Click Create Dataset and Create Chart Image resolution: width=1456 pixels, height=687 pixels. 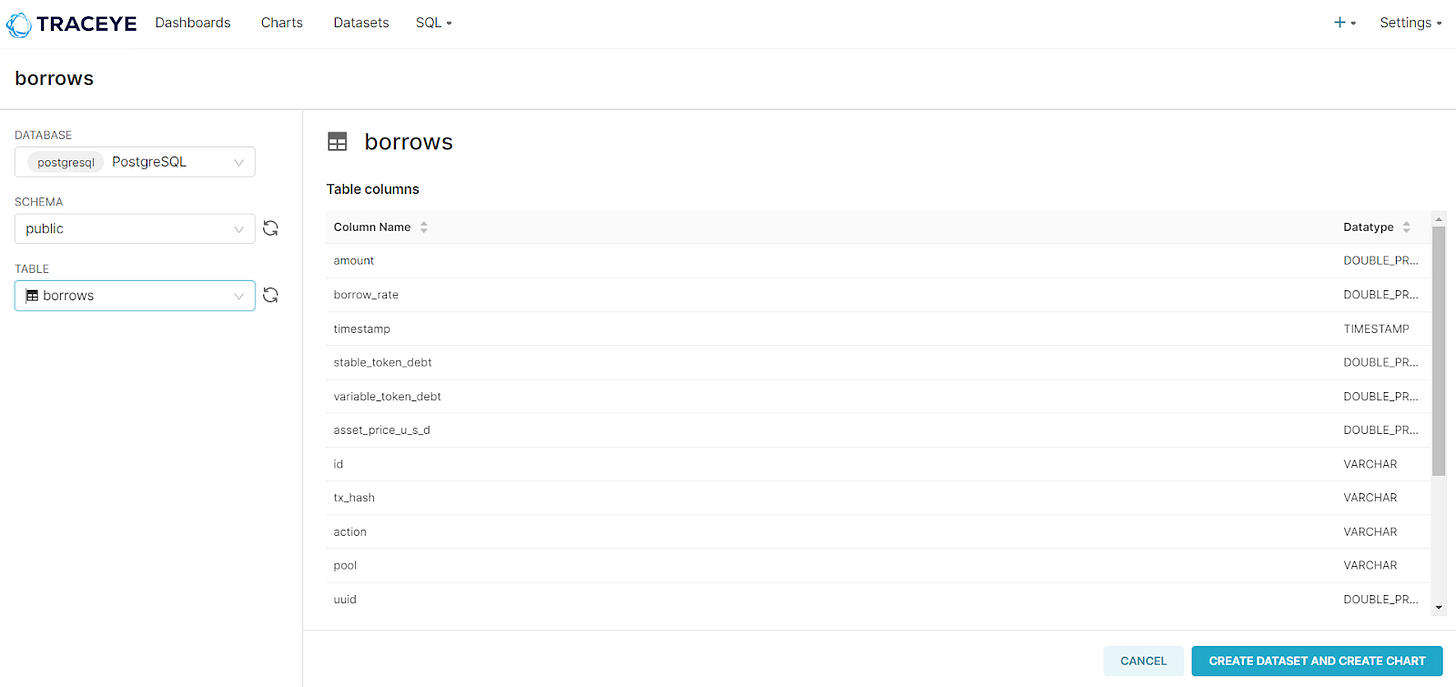point(1317,661)
